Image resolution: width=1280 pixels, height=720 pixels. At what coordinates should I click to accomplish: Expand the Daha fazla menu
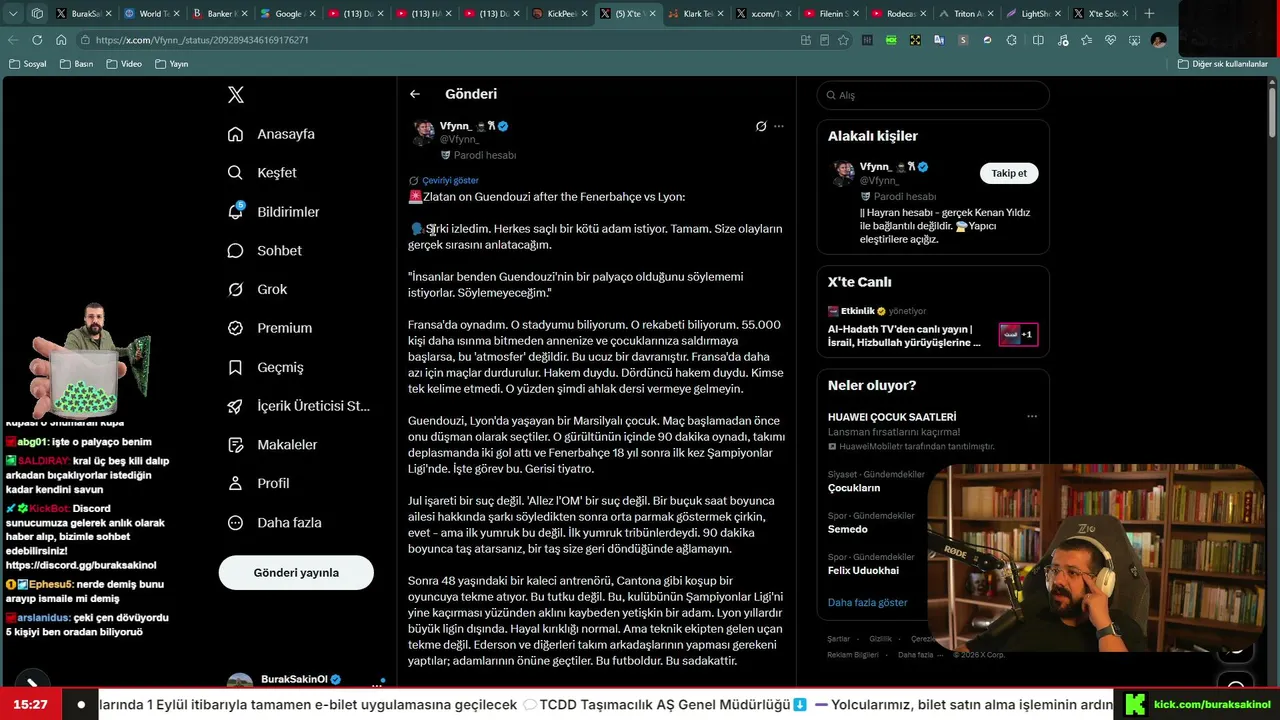pos(274,523)
